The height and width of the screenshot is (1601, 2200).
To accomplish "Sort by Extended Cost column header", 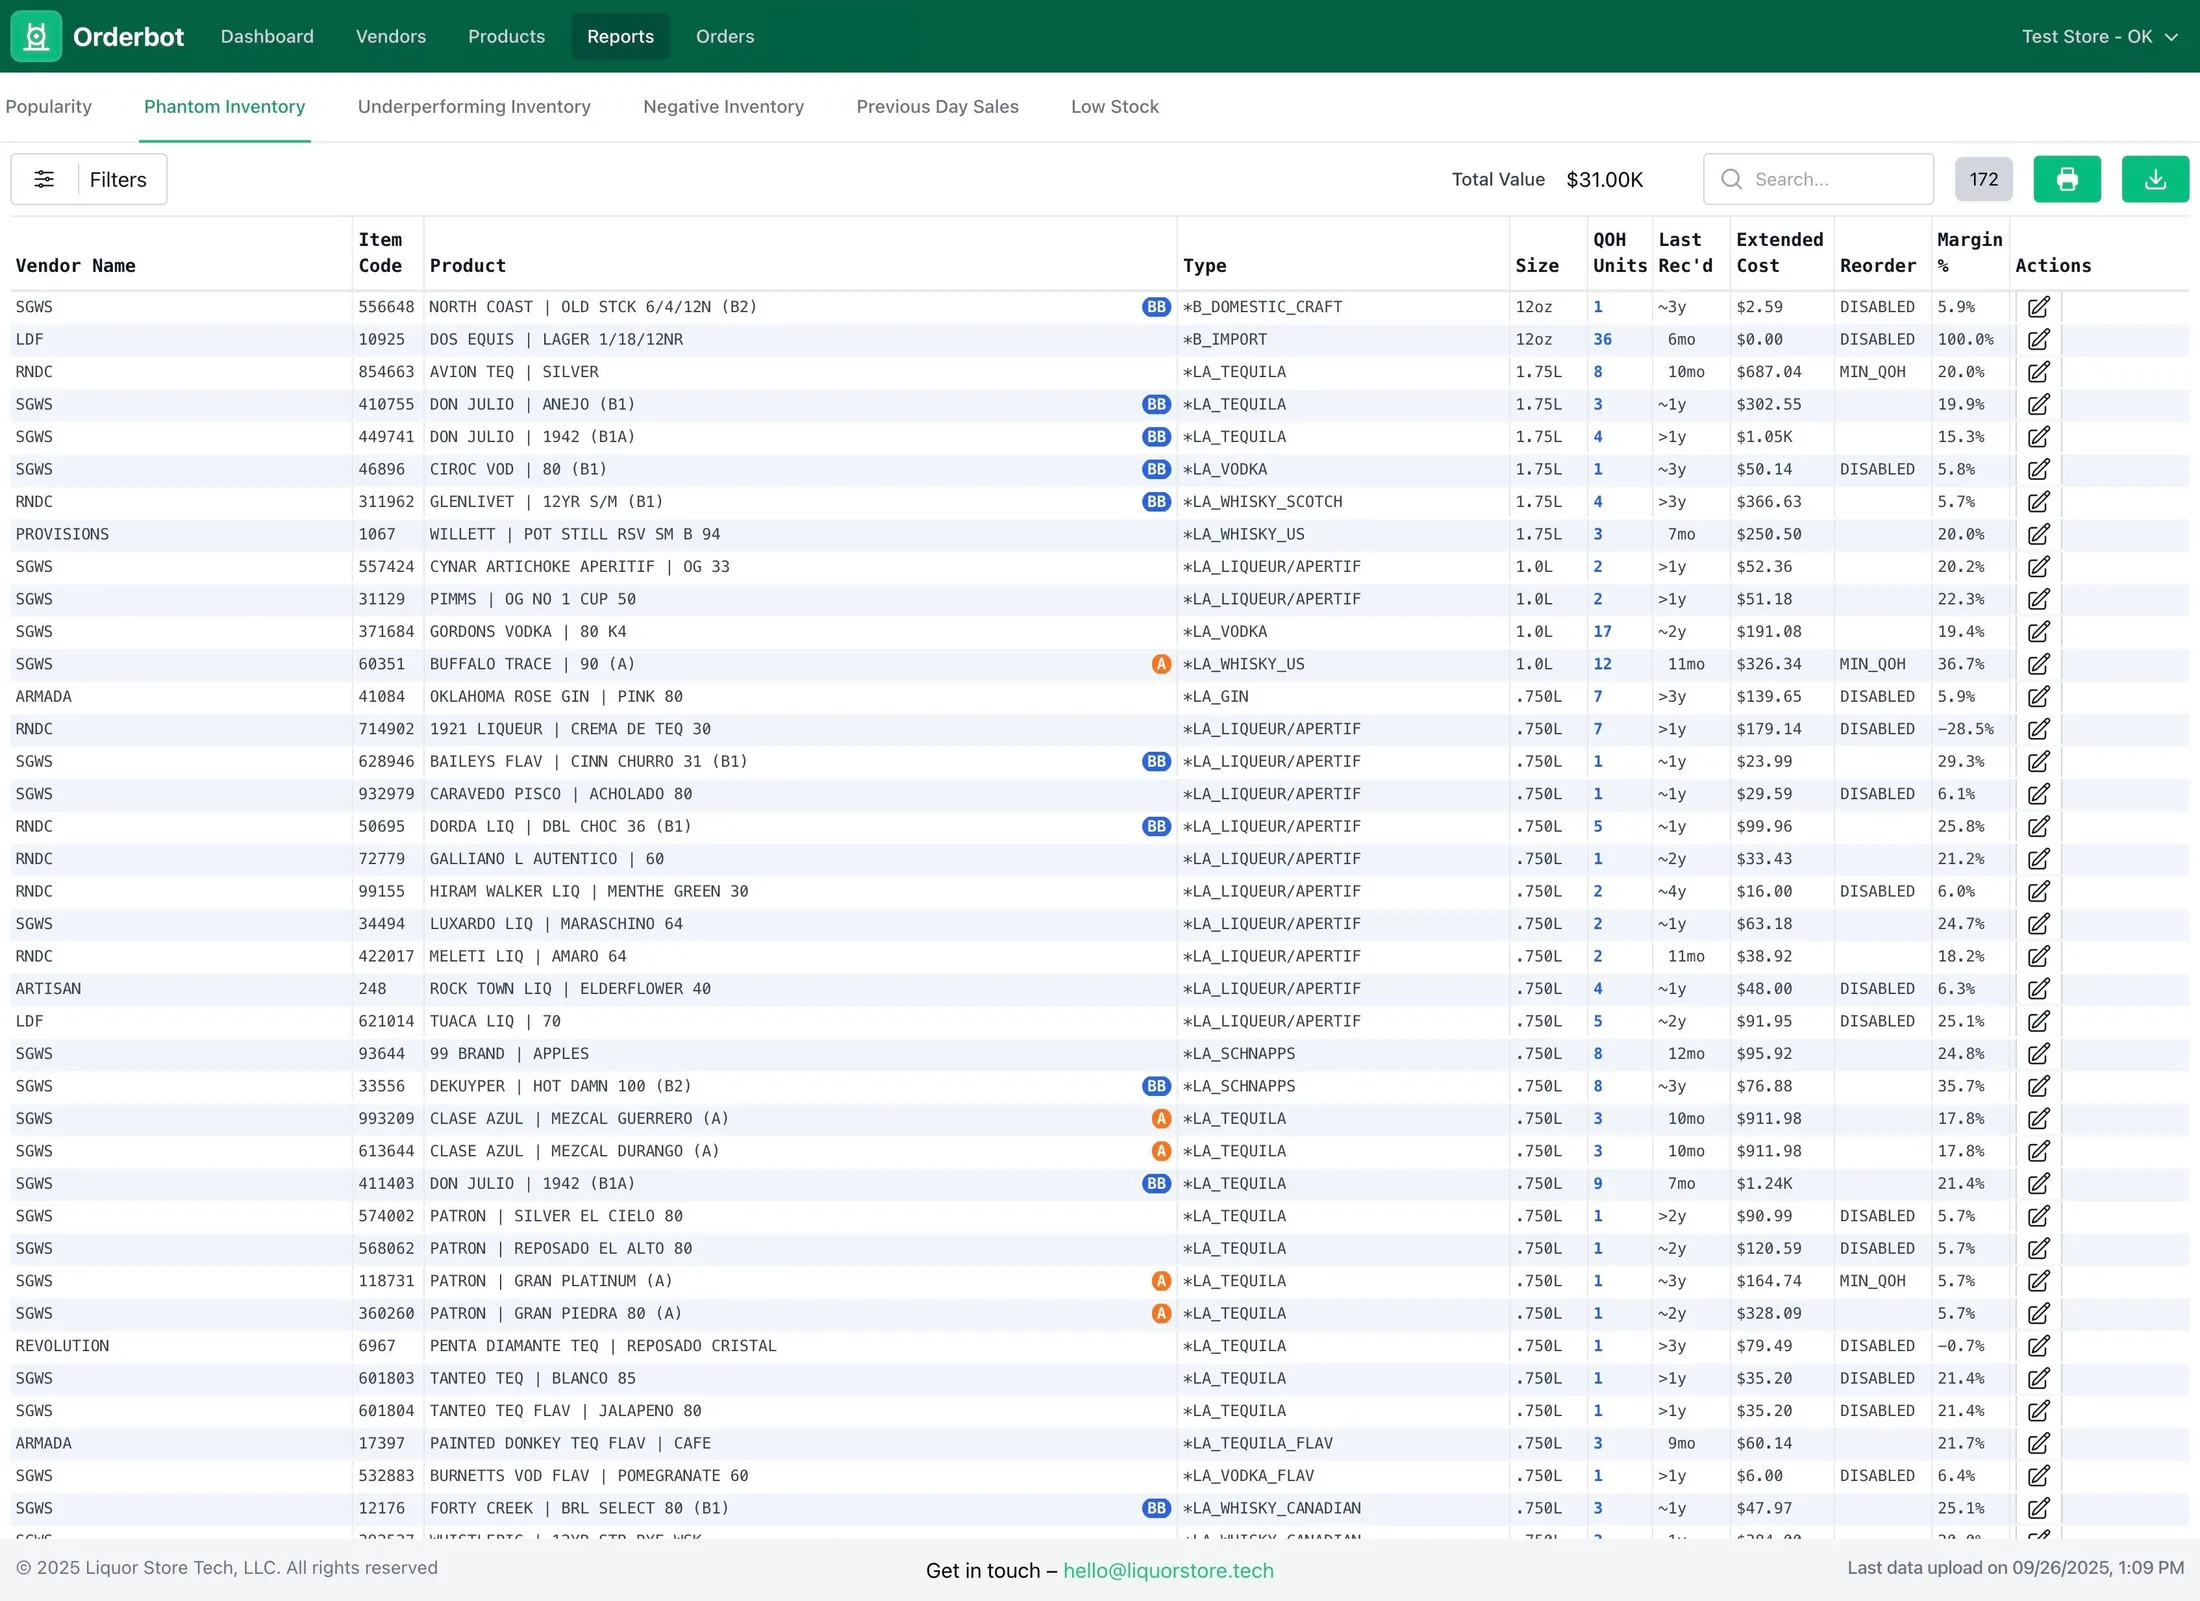I will [x=1779, y=253].
